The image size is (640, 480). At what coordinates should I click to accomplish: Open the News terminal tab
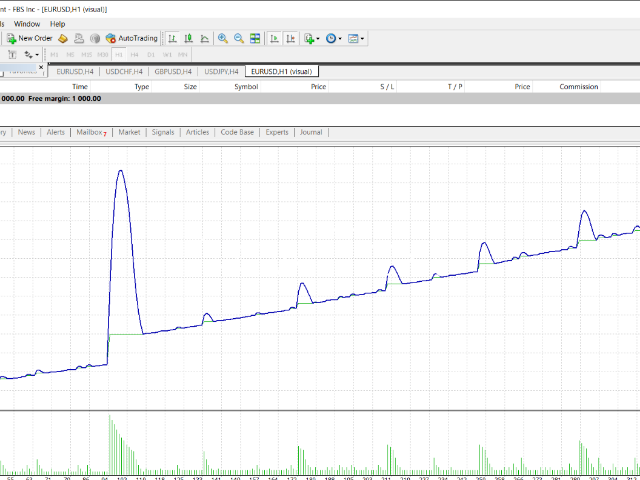(27, 132)
